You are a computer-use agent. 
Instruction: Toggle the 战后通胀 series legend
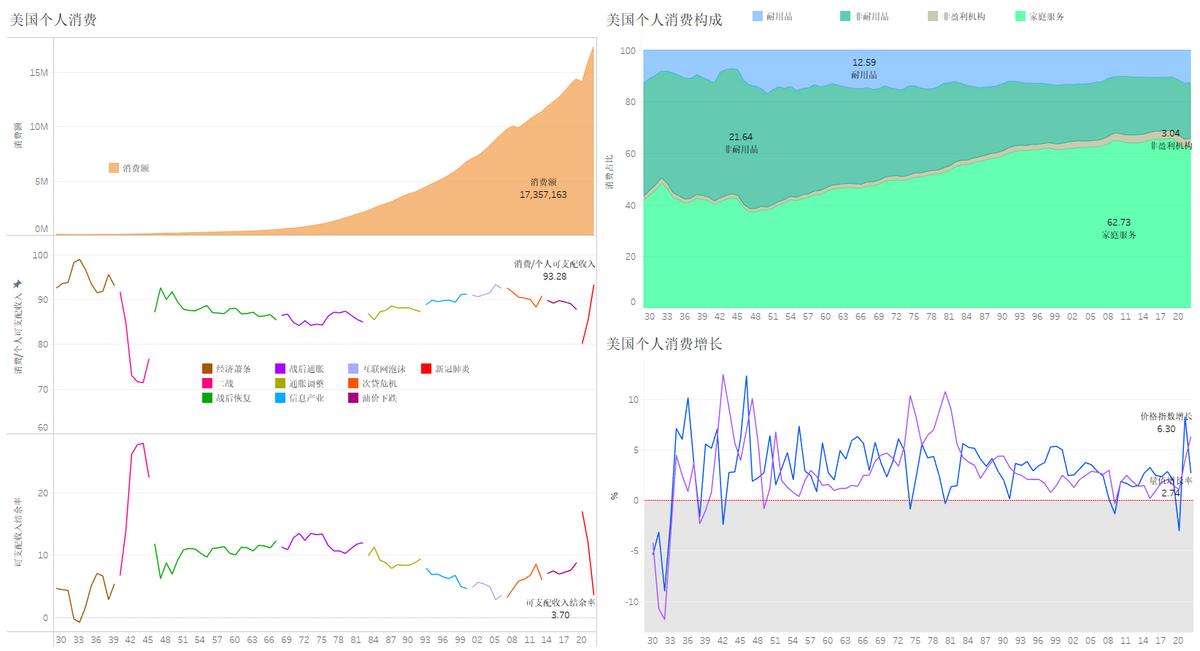(x=280, y=368)
